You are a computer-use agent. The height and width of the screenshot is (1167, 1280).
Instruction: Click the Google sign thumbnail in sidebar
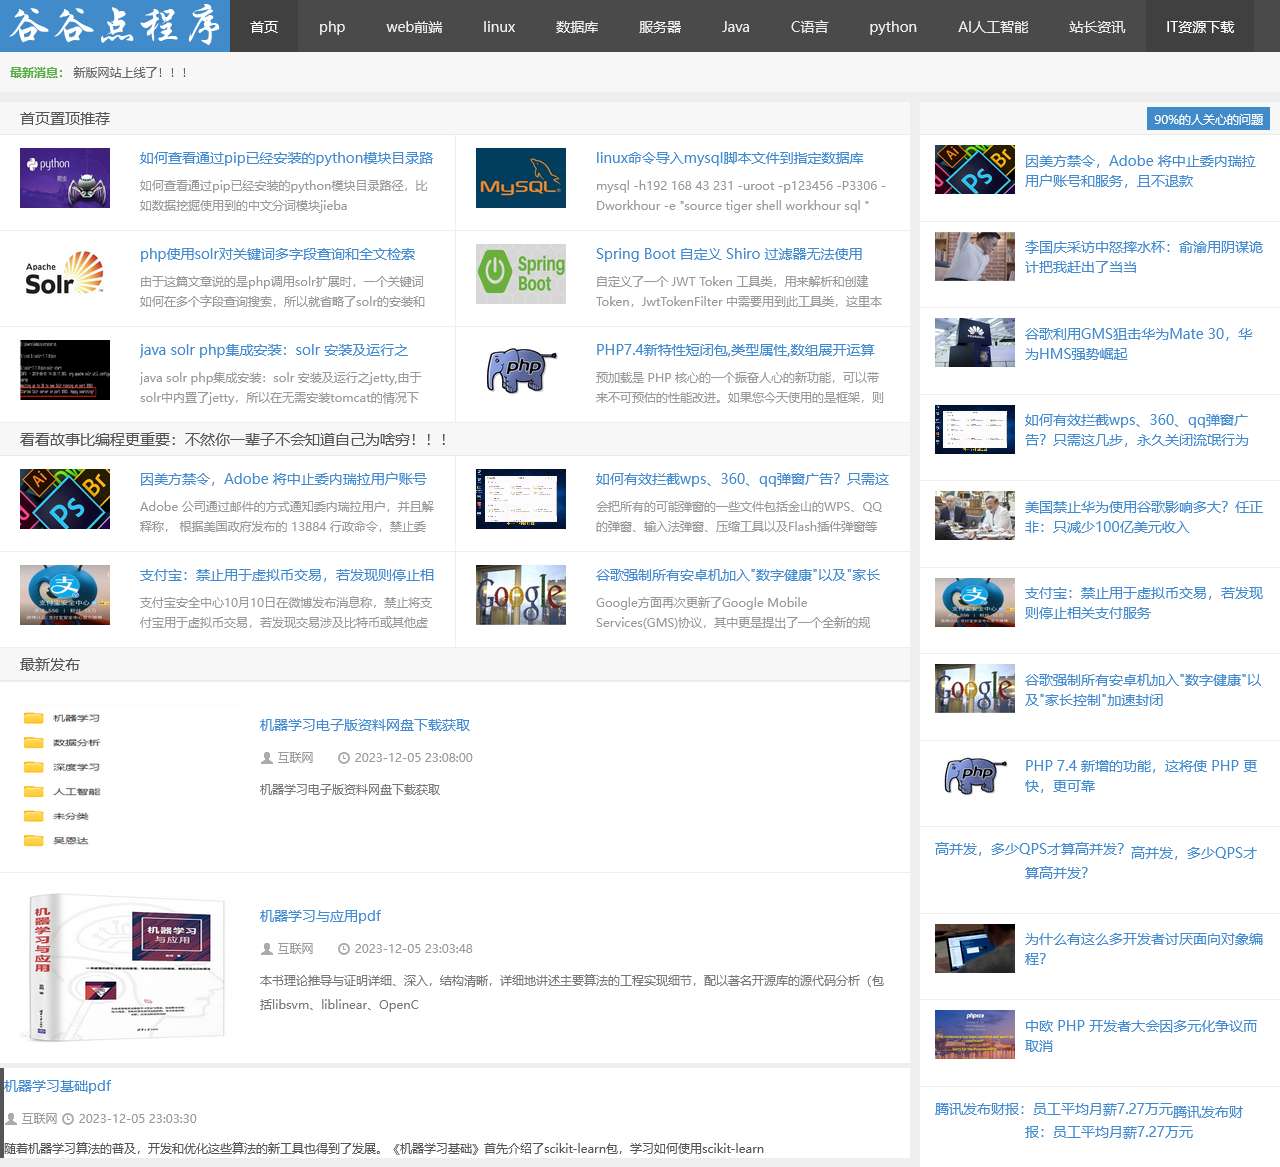(x=974, y=688)
